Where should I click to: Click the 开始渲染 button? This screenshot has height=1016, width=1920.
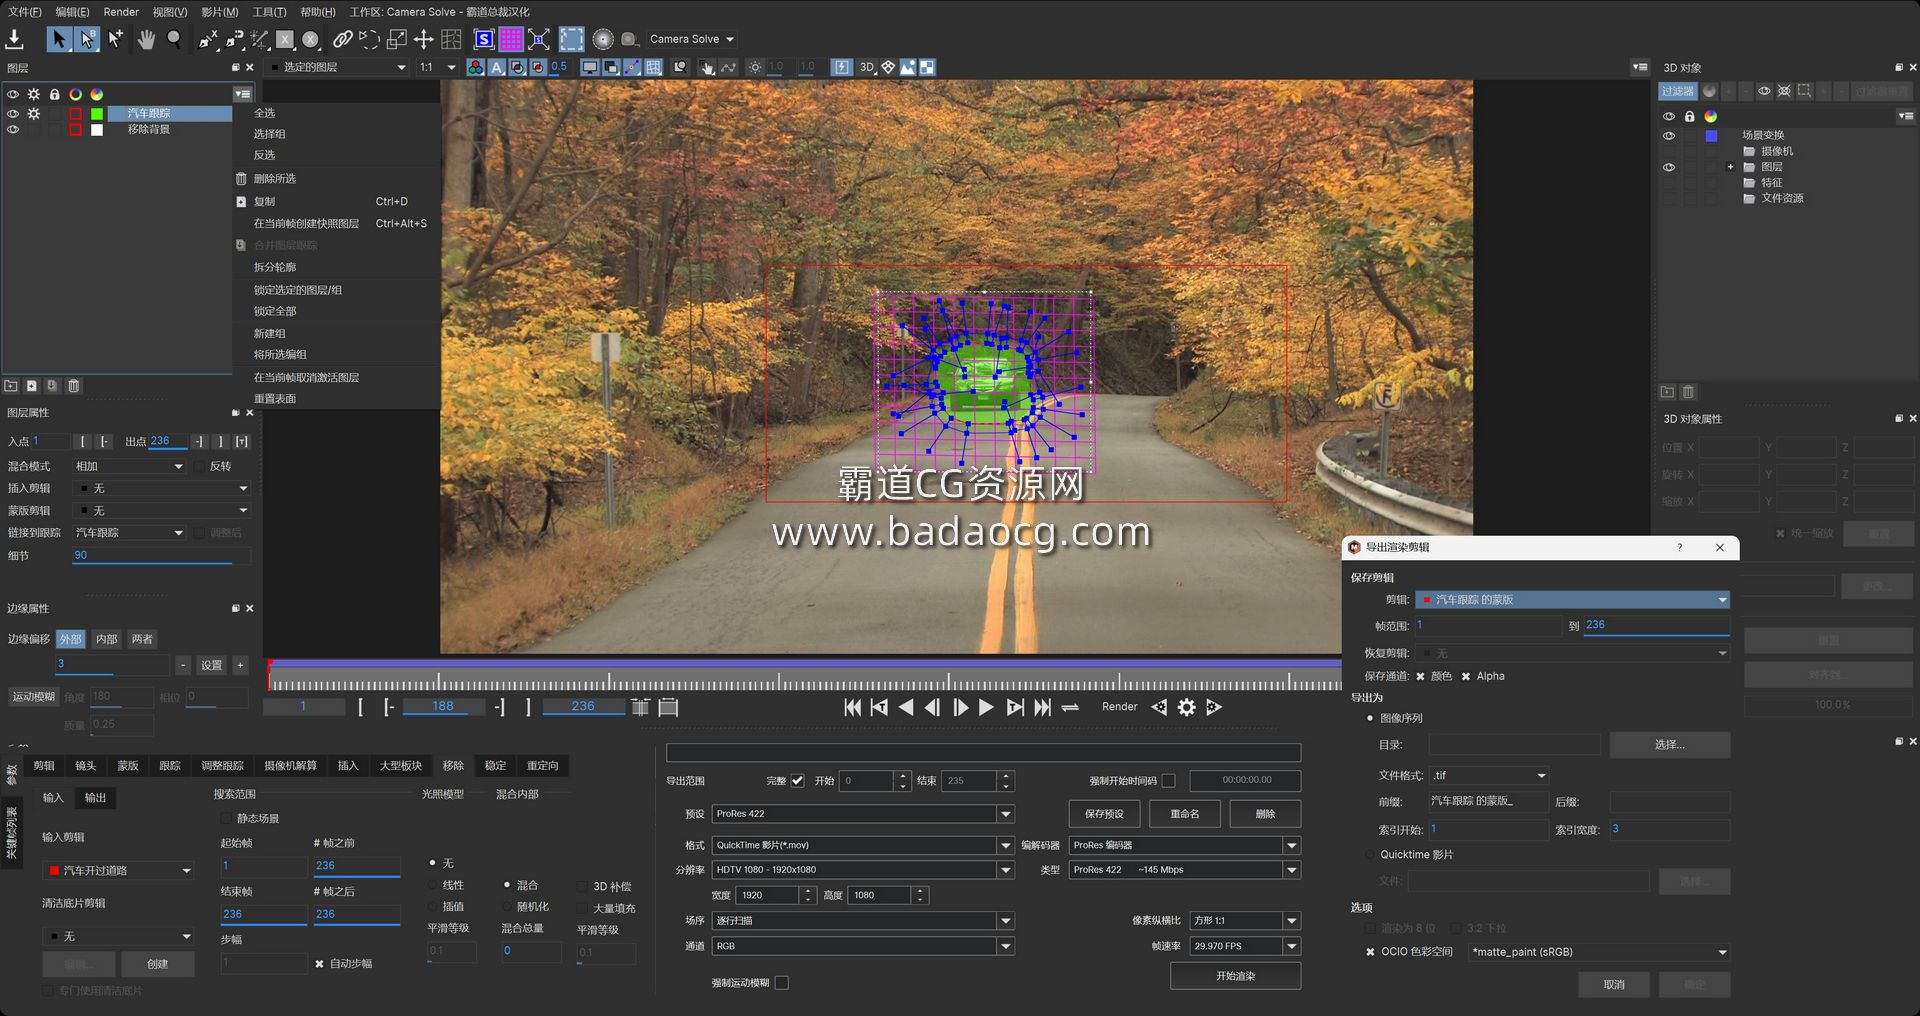[1235, 976]
